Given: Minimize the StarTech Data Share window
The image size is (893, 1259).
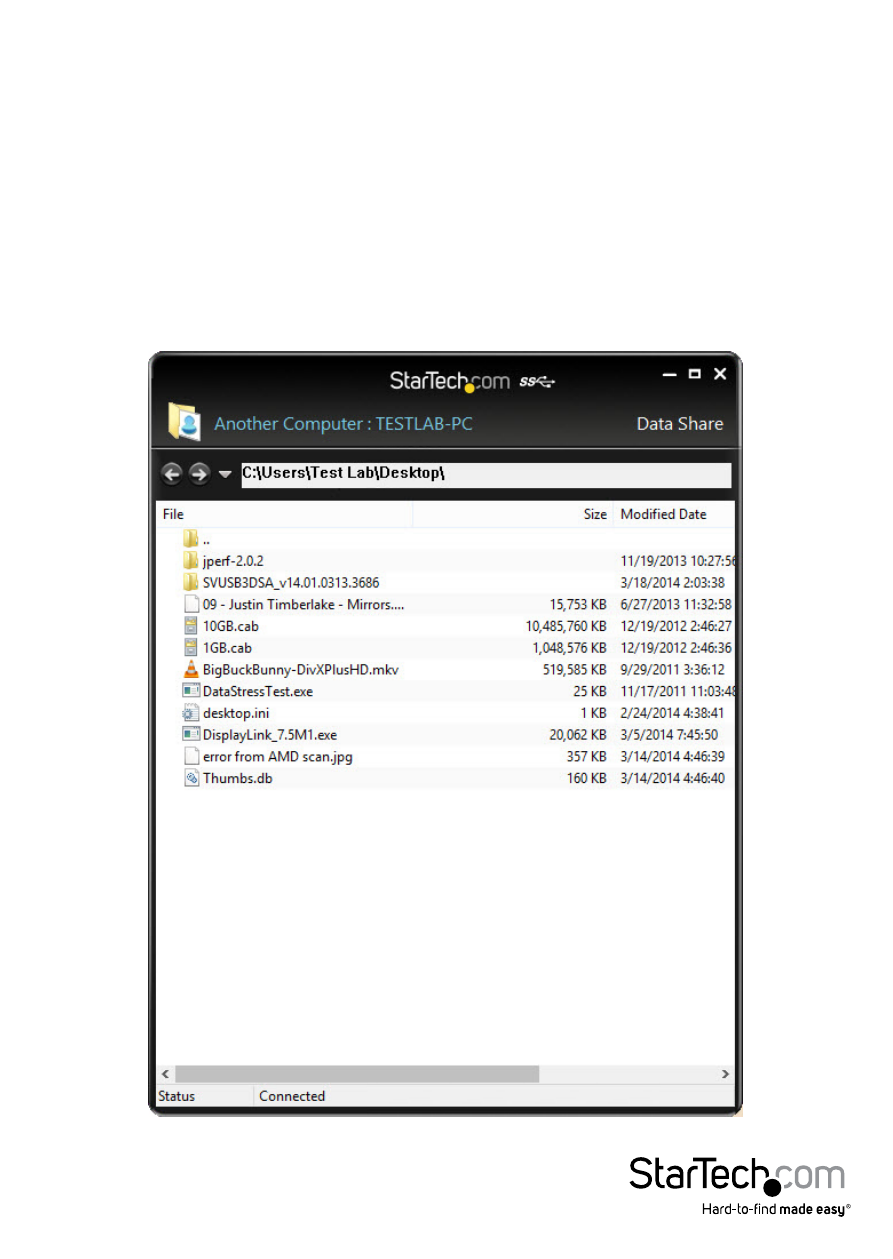Looking at the screenshot, I should coord(670,375).
